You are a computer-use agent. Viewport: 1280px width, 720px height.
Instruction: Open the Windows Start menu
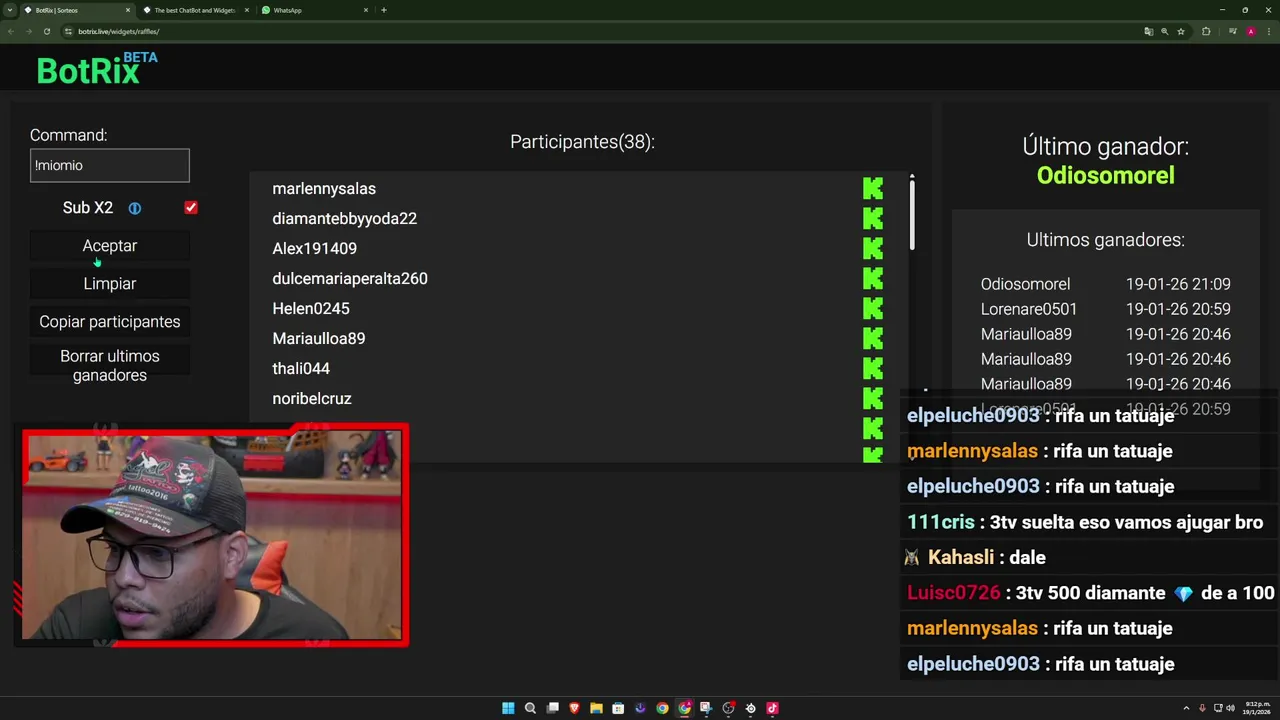click(x=508, y=708)
